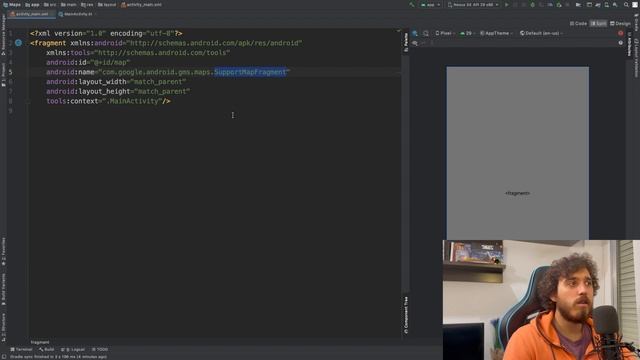This screenshot has height=360, width=640.
Task: Click the fragment breadcrumb below the editor
Action: point(40,342)
